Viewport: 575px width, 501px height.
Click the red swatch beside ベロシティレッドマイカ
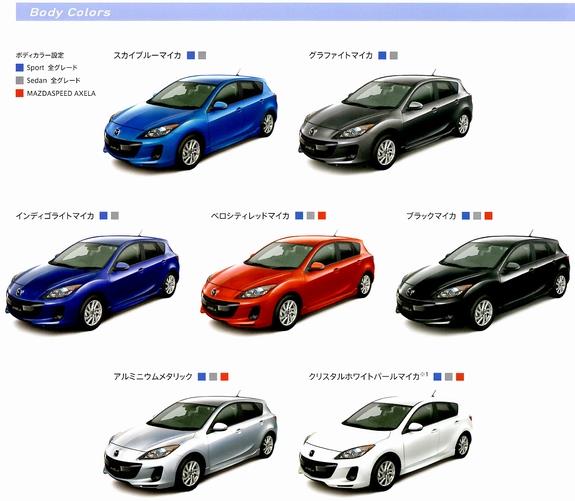pyautogui.click(x=322, y=216)
